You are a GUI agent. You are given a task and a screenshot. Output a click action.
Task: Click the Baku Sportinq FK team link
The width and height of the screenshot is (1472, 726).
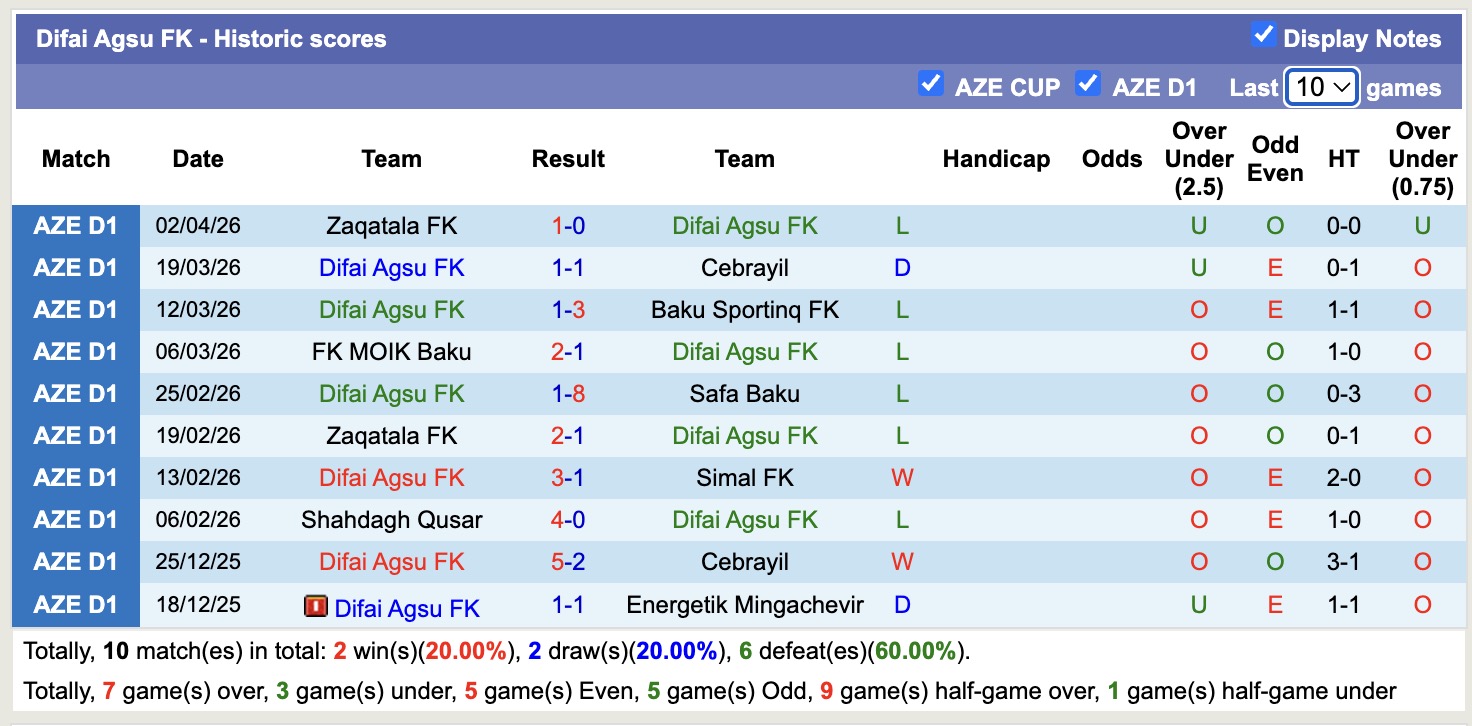(x=744, y=310)
